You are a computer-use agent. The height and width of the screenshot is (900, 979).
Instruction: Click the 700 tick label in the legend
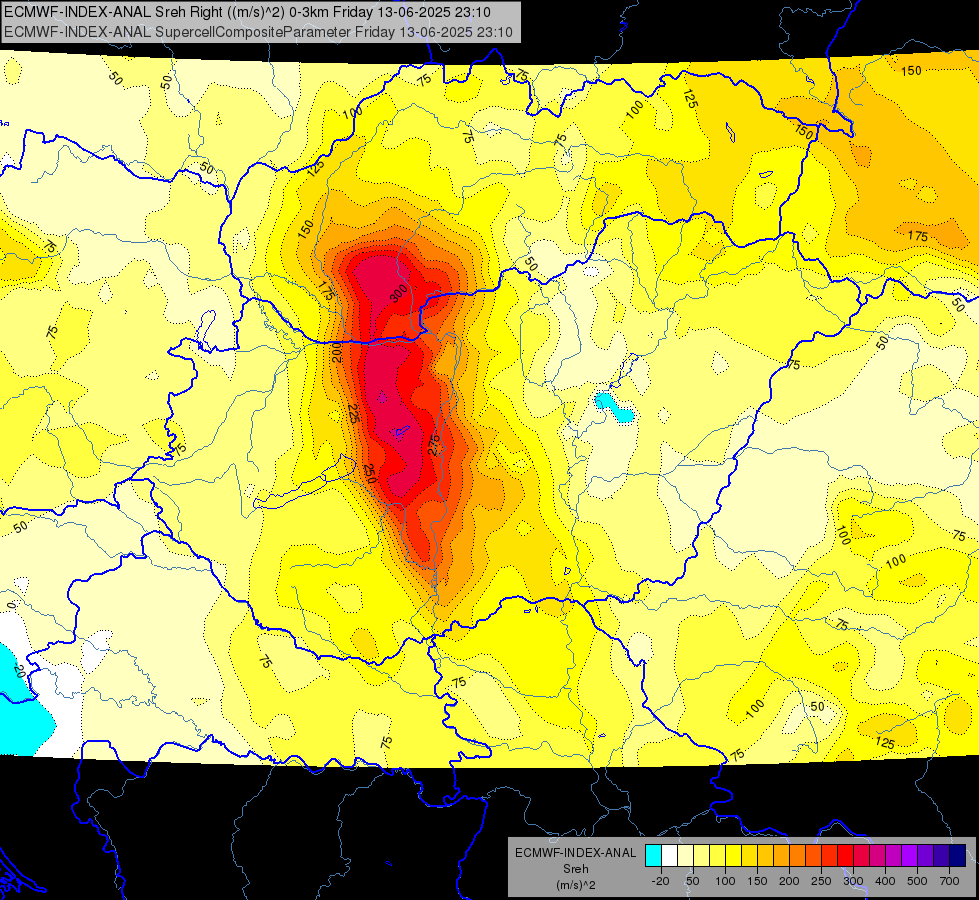(949, 881)
